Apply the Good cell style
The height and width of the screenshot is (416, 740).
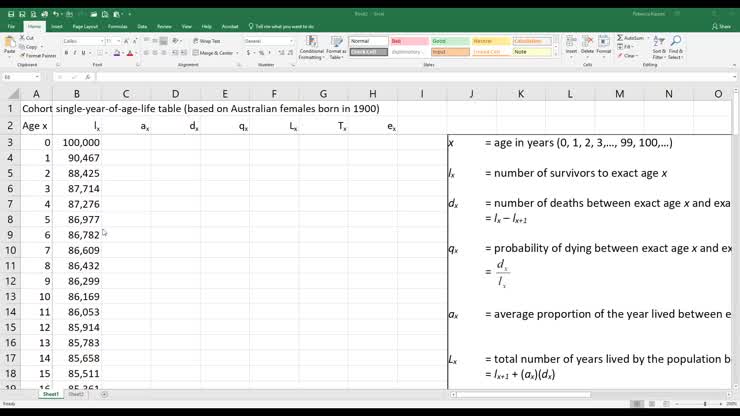pyautogui.click(x=450, y=42)
